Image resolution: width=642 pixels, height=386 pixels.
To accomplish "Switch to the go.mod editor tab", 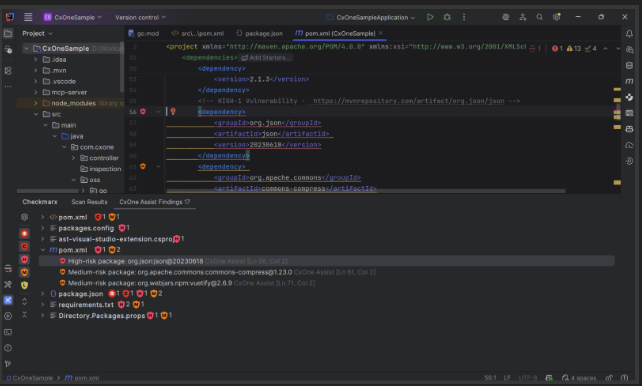I will (143, 34).
